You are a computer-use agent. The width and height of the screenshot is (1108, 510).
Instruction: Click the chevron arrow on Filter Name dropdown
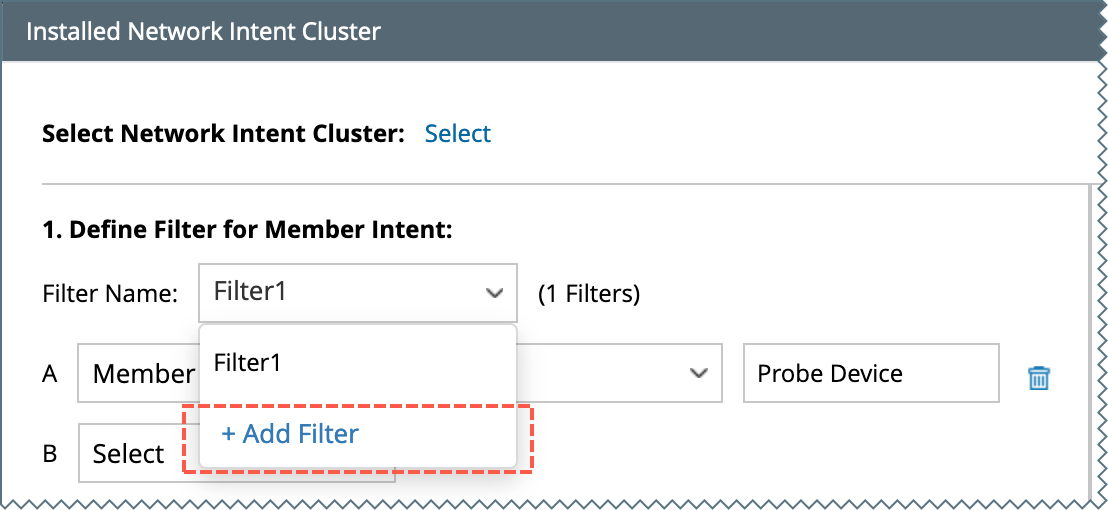(x=494, y=293)
